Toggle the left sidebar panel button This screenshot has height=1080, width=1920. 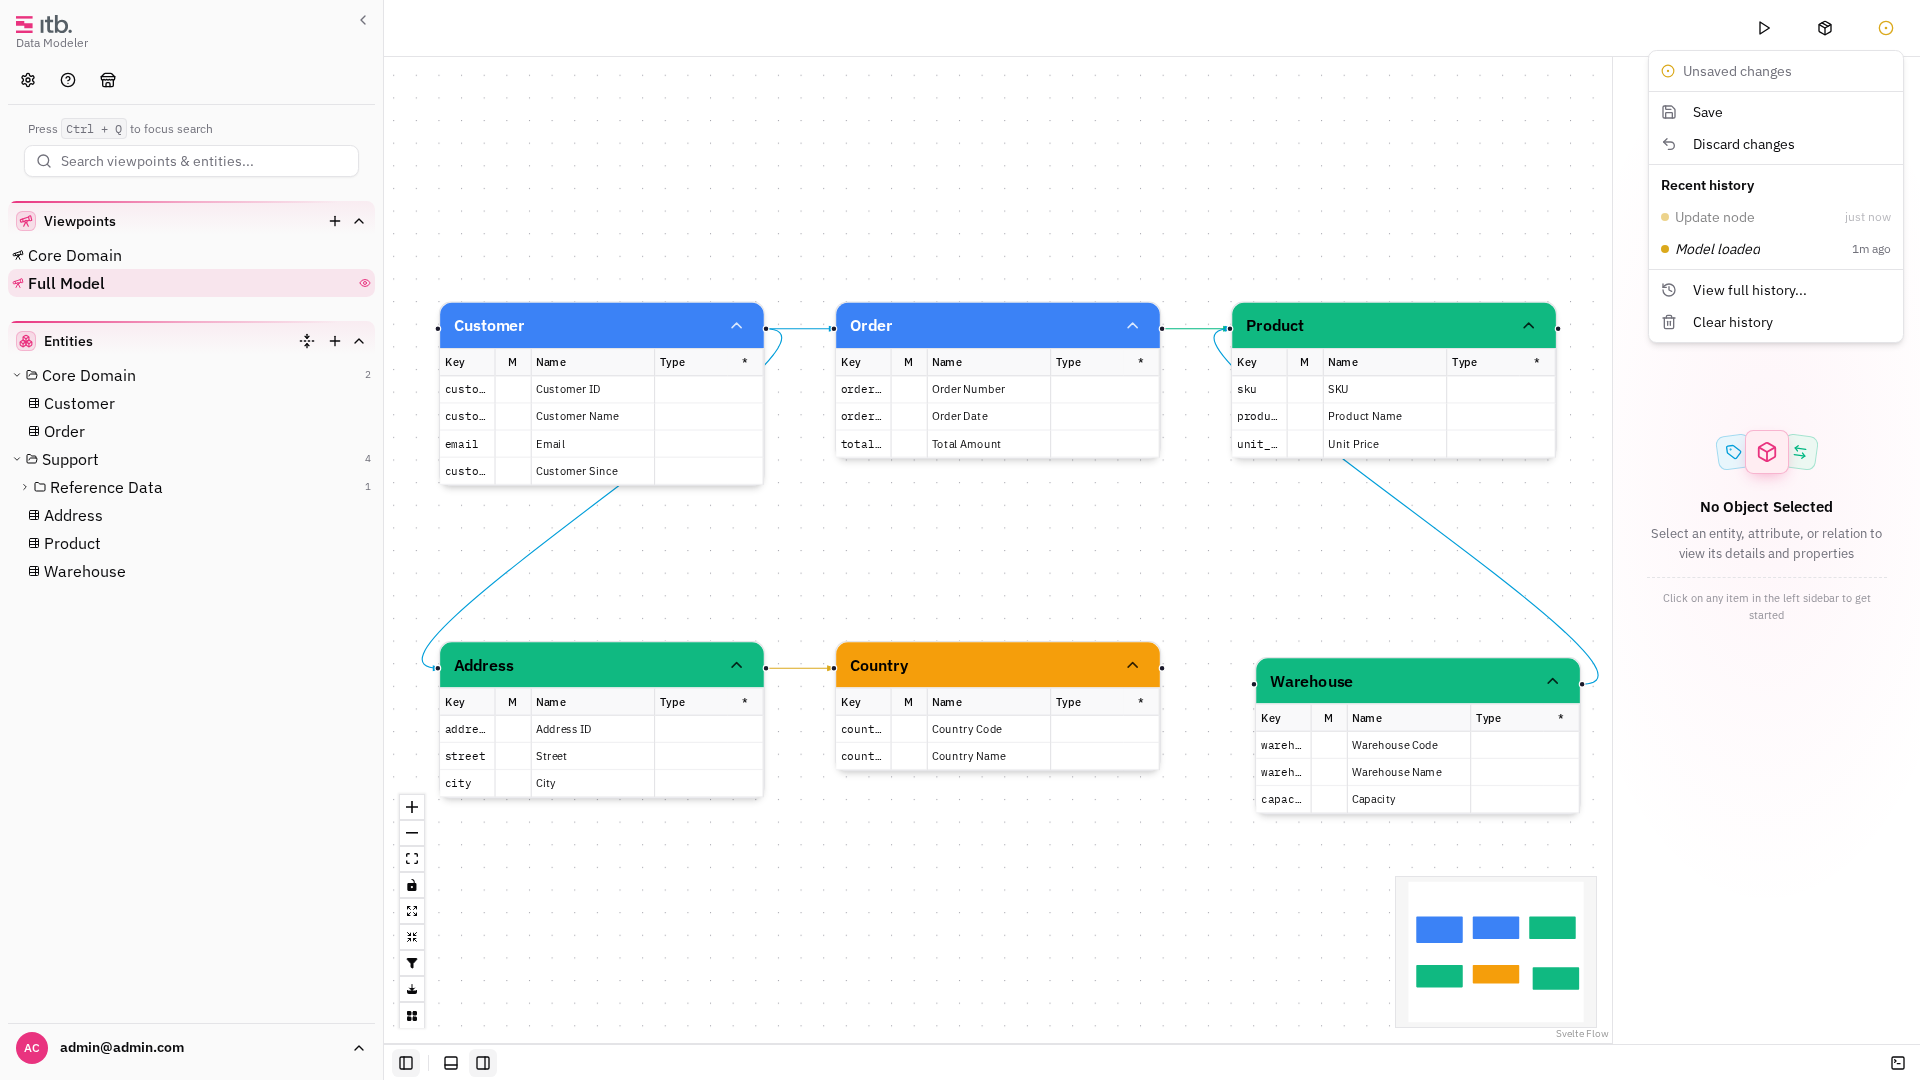coord(406,1063)
